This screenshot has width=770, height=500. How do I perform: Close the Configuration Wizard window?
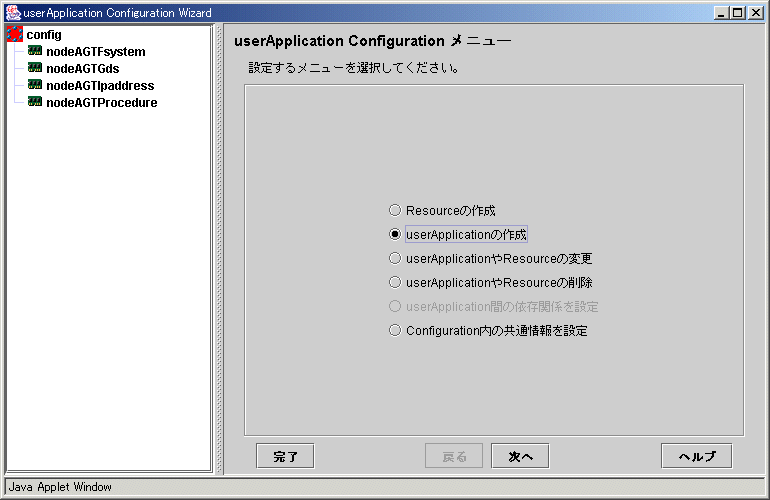[755, 13]
